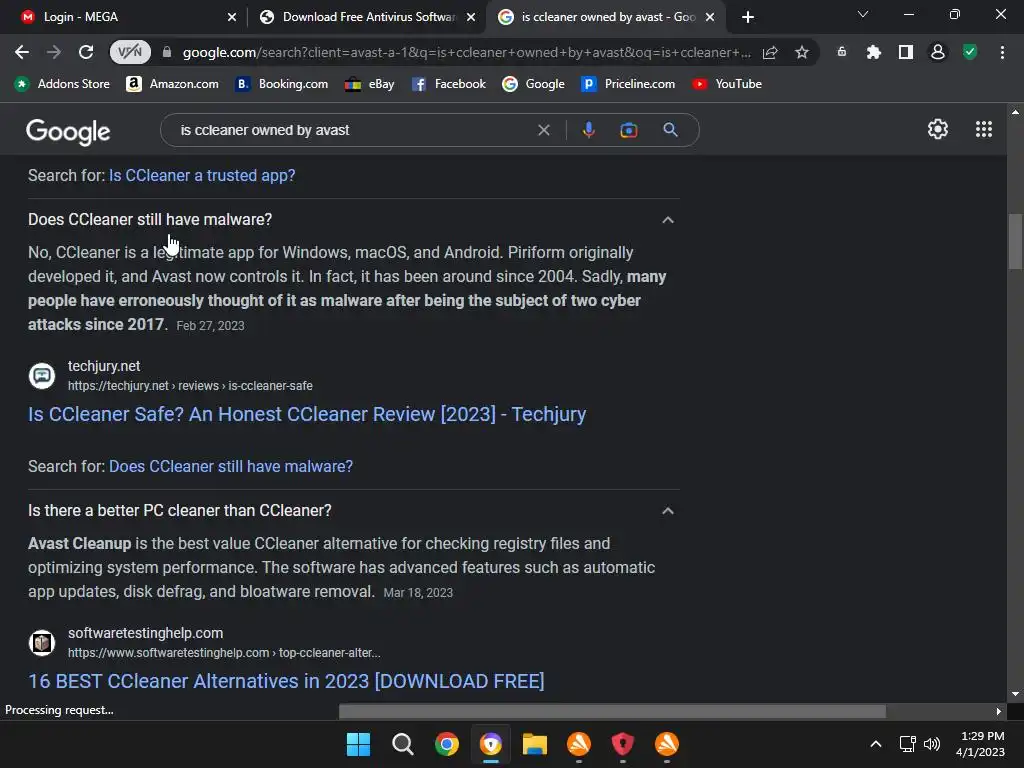
Task: Click the vertical scrollbar thumb
Action: pos(1015,241)
